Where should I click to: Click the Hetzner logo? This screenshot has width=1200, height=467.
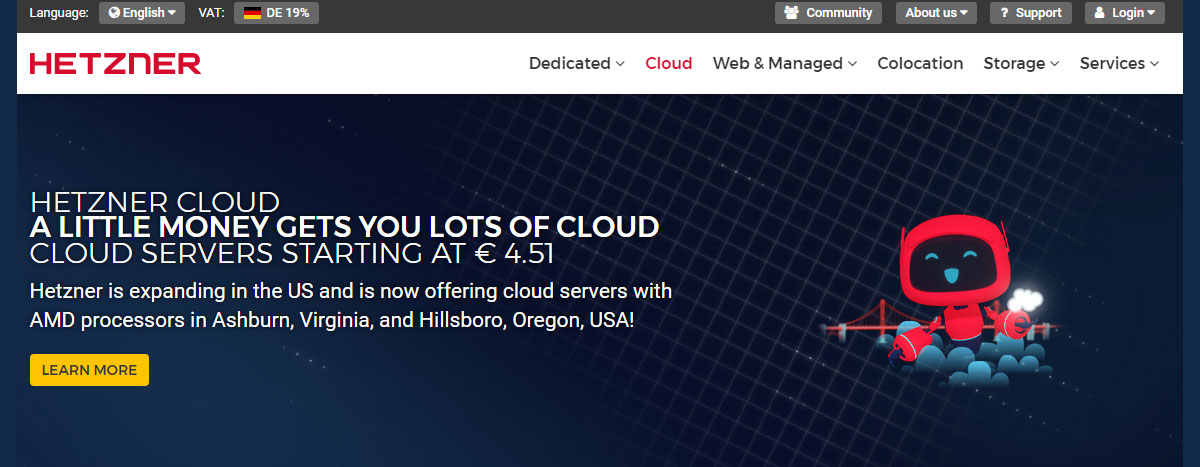(115, 64)
